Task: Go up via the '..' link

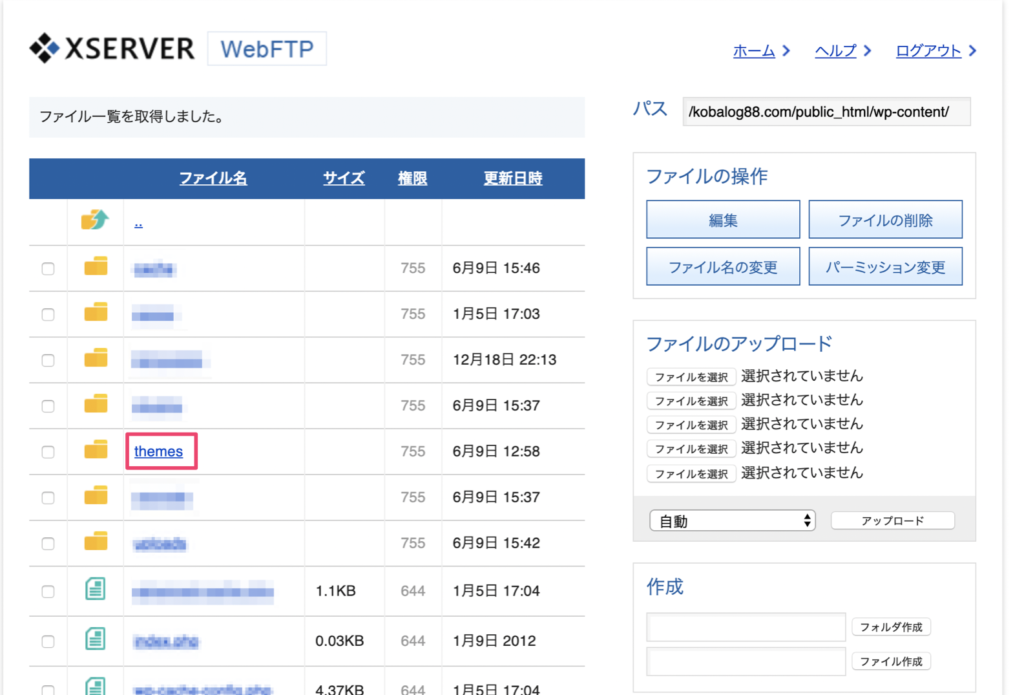Action: (x=138, y=223)
